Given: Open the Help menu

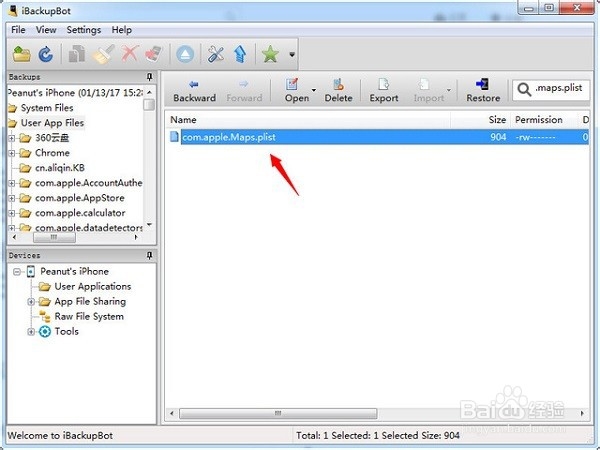Looking at the screenshot, I should 122,30.
